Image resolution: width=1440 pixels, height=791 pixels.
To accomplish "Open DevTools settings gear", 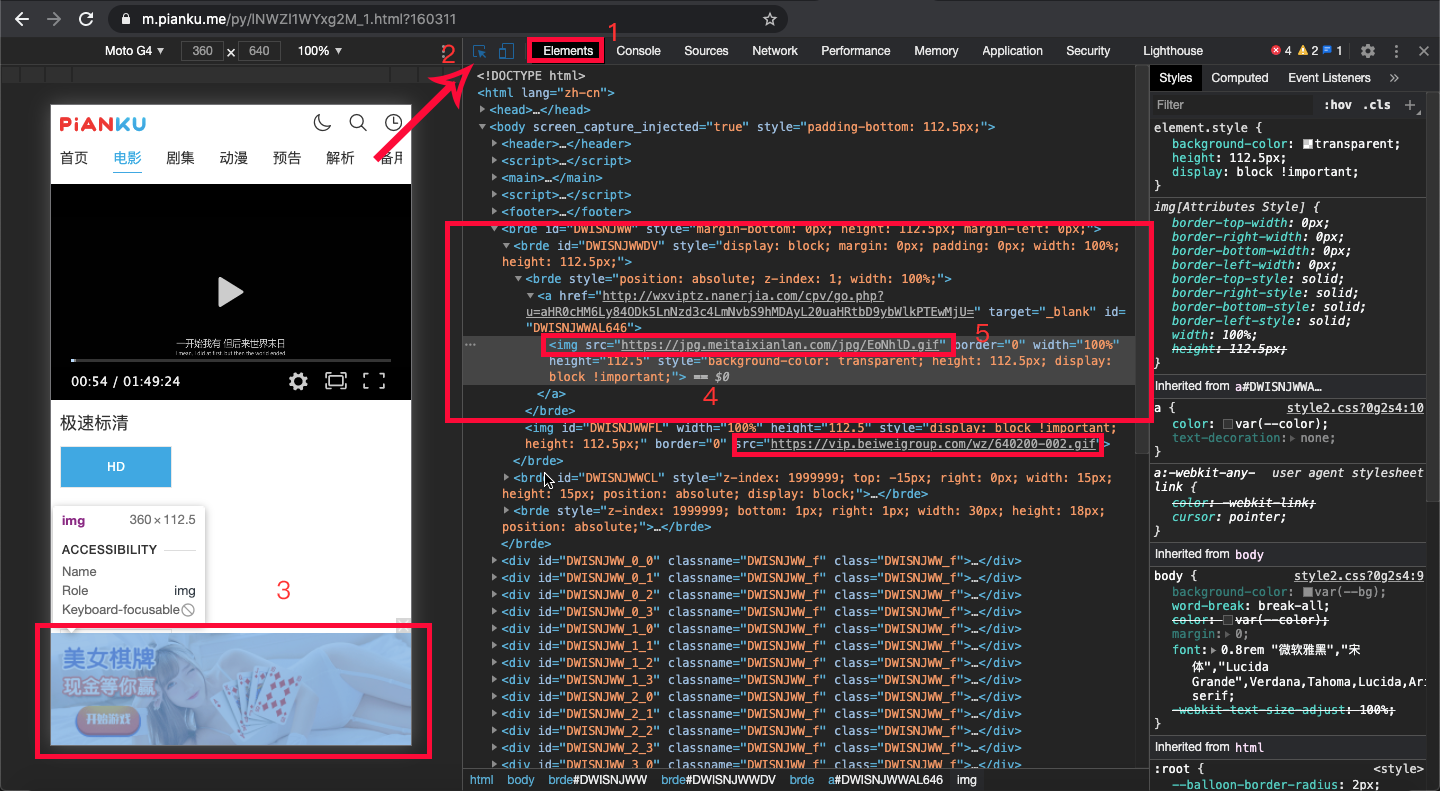I will coord(1368,51).
